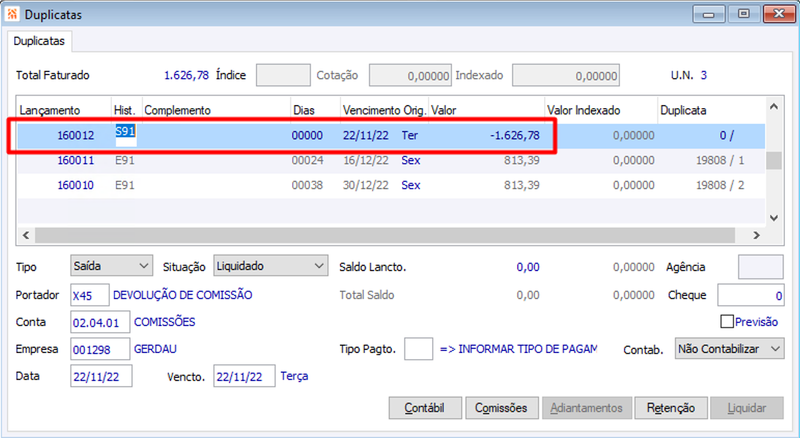Select lançamento 160011 cell
The height and width of the screenshot is (438, 800).
(x=76, y=160)
